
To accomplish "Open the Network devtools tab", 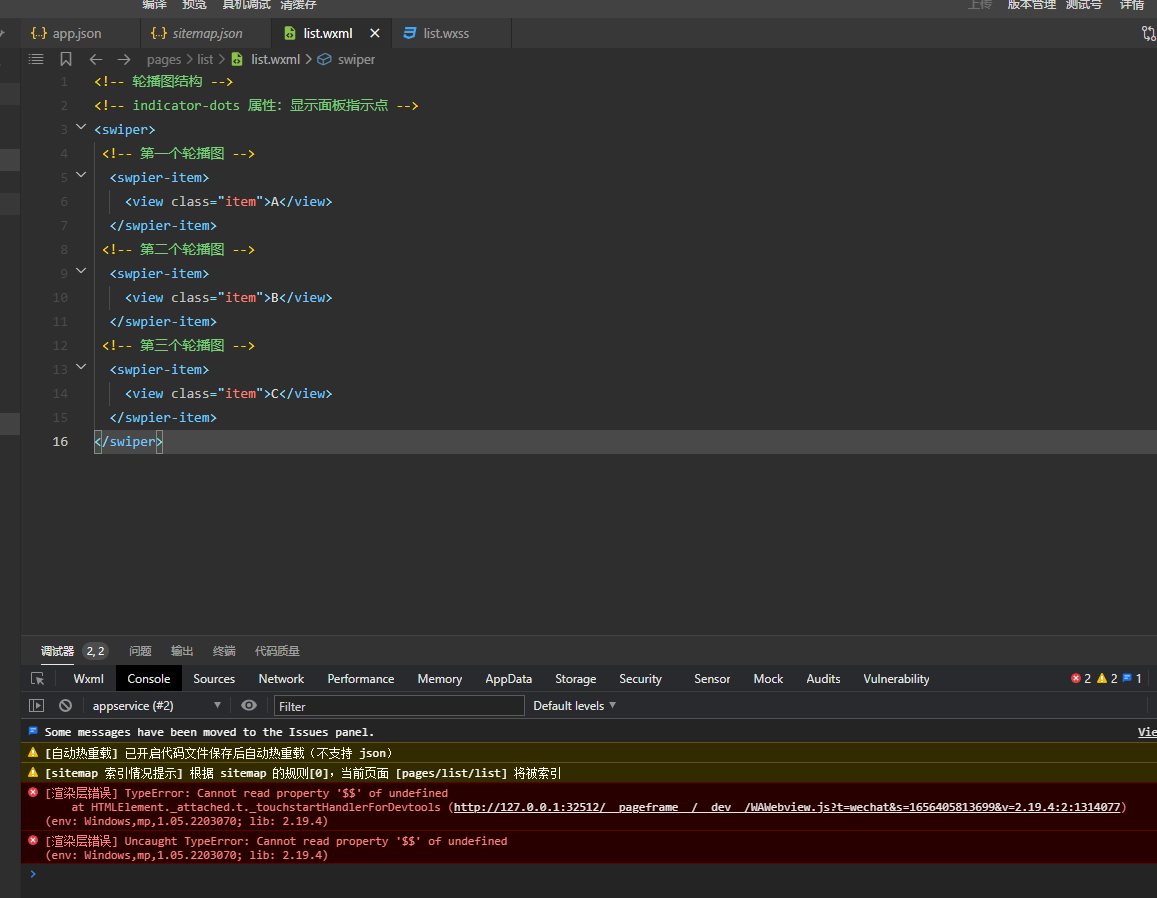I will tap(281, 679).
